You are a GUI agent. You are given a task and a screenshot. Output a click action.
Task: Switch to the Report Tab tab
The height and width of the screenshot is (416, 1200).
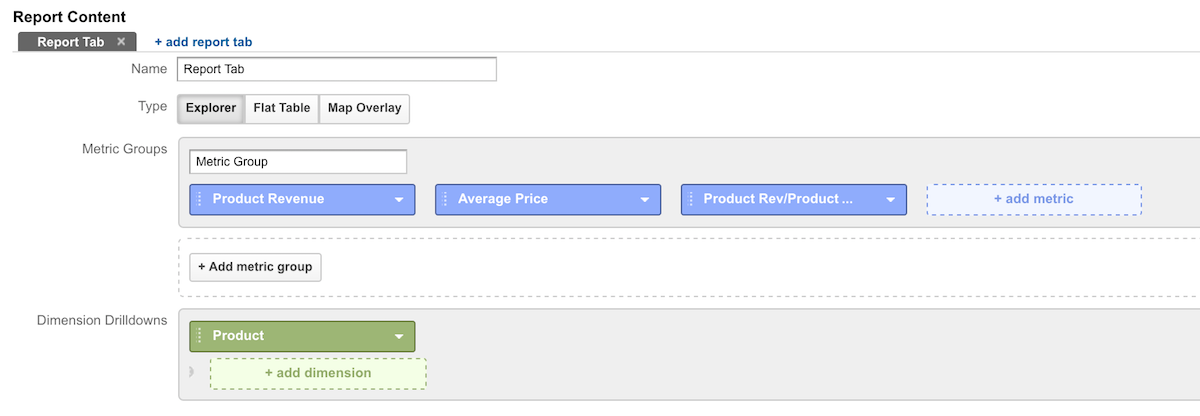click(69, 42)
